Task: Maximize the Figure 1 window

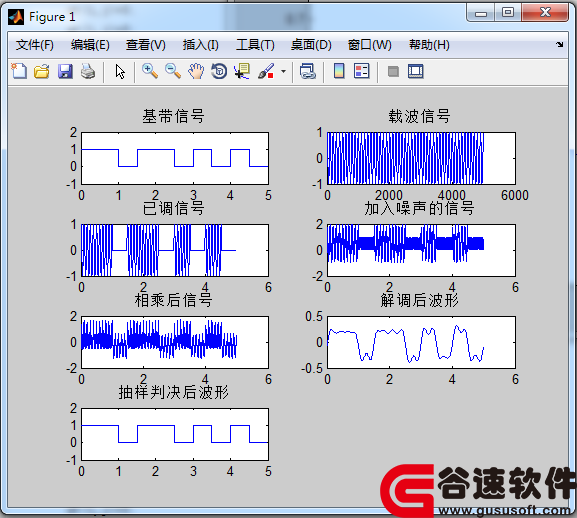Action: pos(508,13)
